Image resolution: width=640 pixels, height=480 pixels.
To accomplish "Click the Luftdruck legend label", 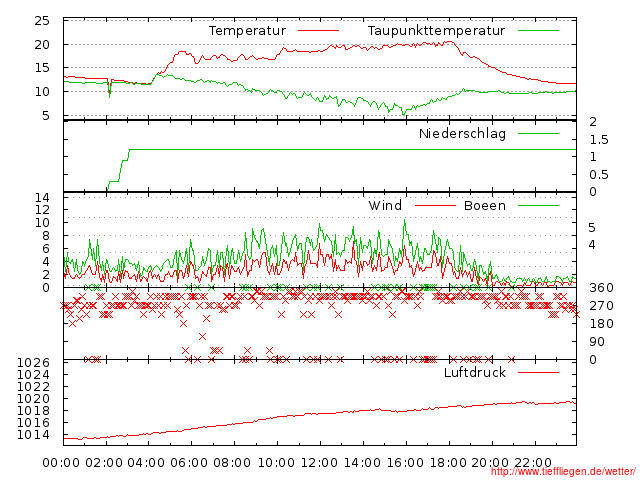I will click(475, 372).
